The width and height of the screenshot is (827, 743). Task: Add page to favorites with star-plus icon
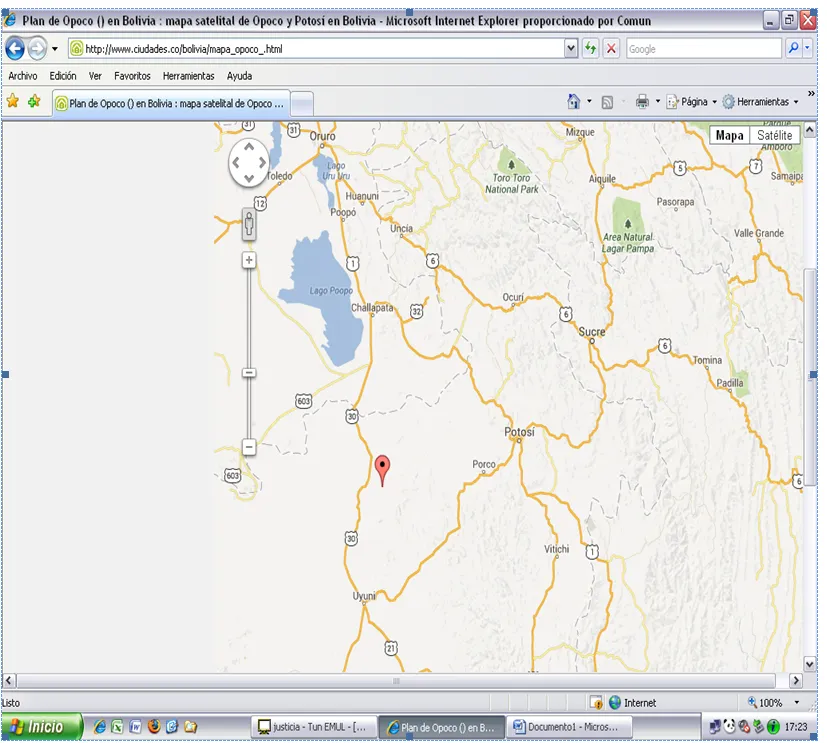tap(34, 101)
